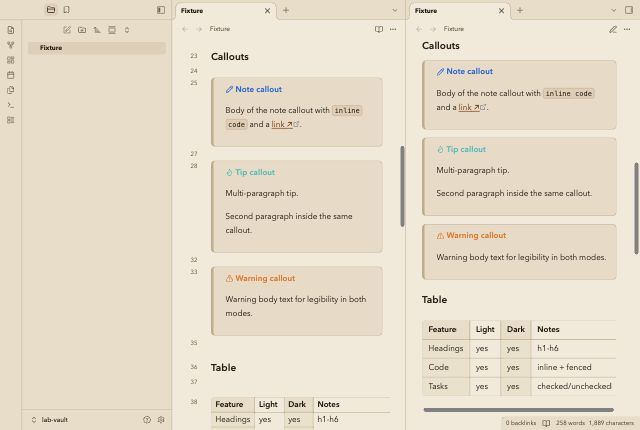This screenshot has width=640, height=430.
Task: Click the Warning callout title in editing pane
Action: [x=265, y=278]
